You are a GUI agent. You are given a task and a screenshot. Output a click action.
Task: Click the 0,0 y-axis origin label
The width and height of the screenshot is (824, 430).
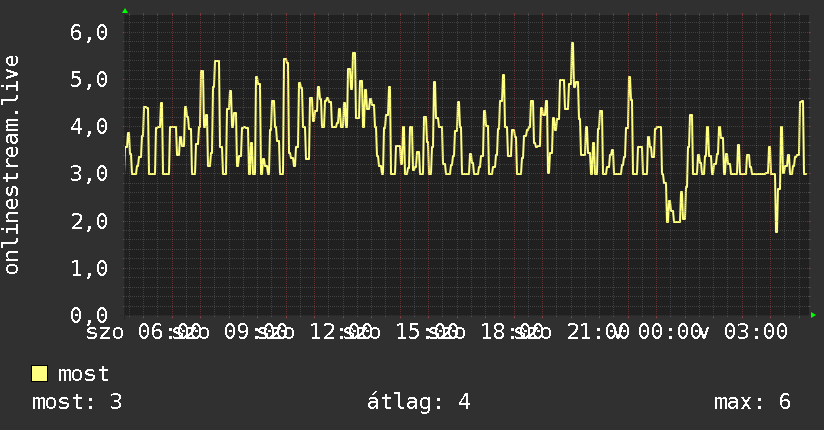(x=89, y=315)
